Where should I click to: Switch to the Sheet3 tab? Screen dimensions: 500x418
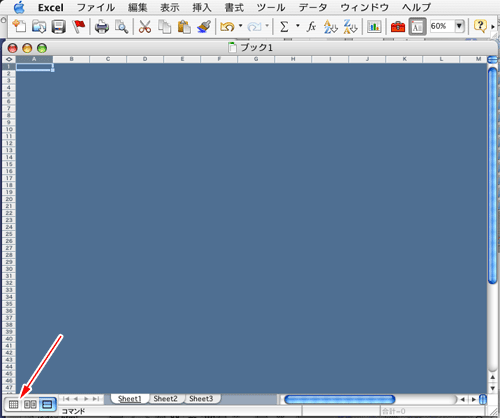point(201,399)
